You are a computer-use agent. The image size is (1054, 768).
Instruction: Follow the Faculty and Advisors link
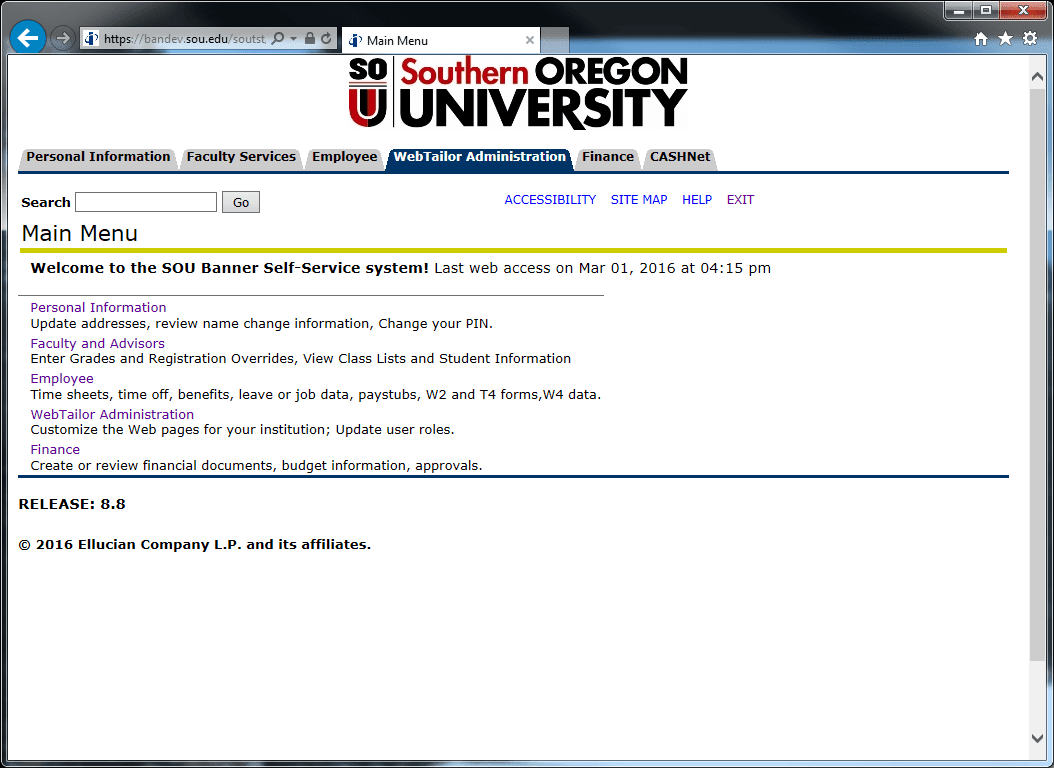pyautogui.click(x=97, y=343)
